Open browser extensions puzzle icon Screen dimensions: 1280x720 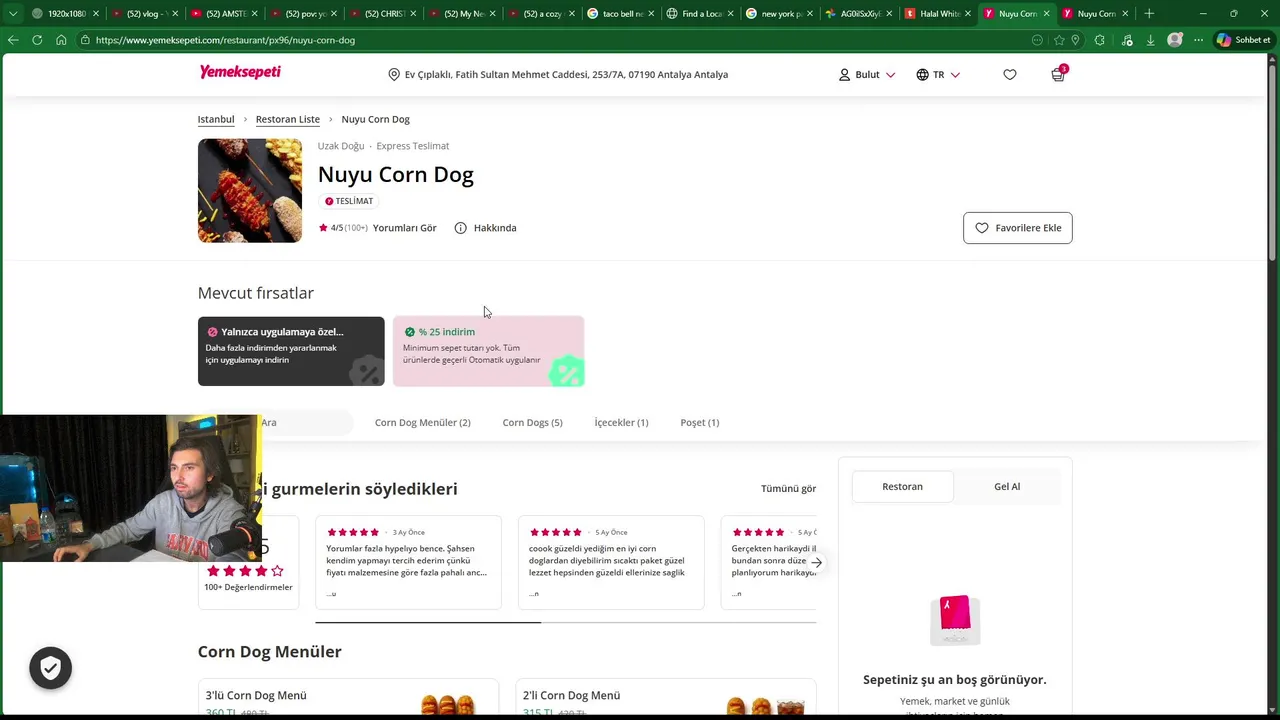point(1100,40)
